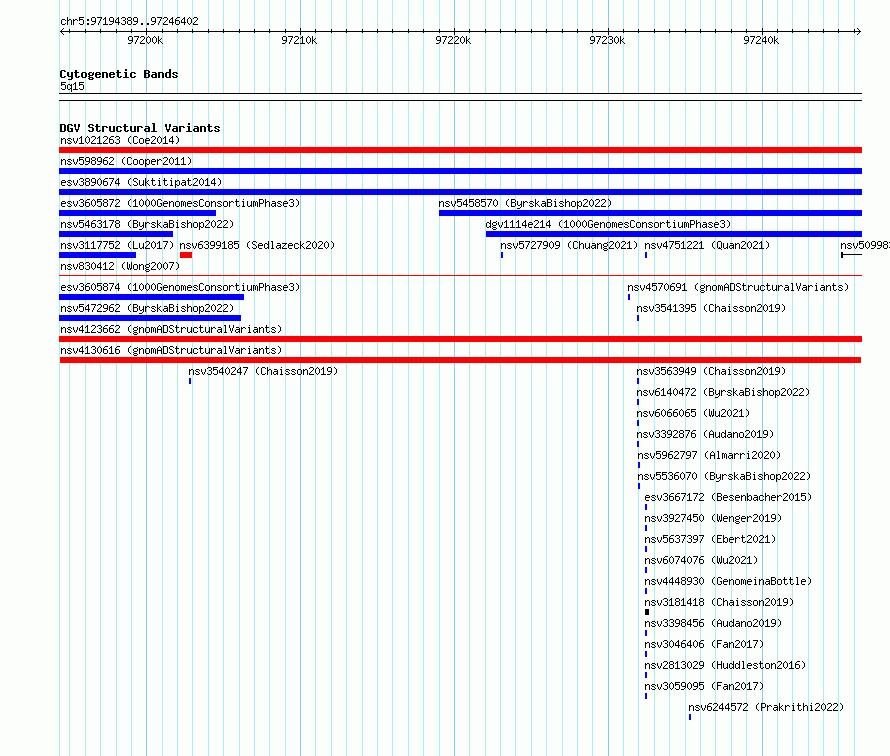The height and width of the screenshot is (756, 890).
Task: Open variant nsv598962 (Cooper2011) label
Action: tap(126, 161)
